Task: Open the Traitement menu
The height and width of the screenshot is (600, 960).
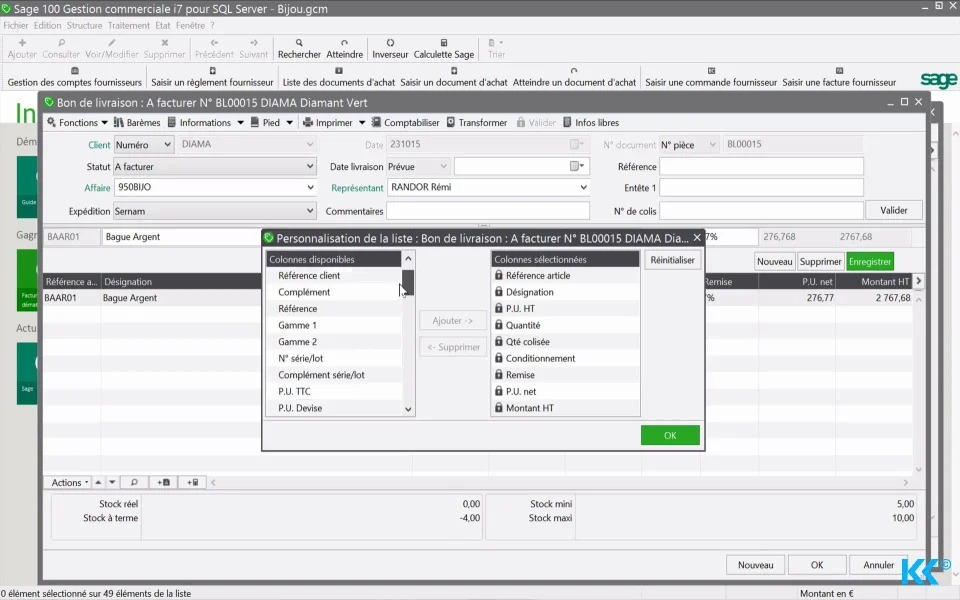Action: point(129,26)
